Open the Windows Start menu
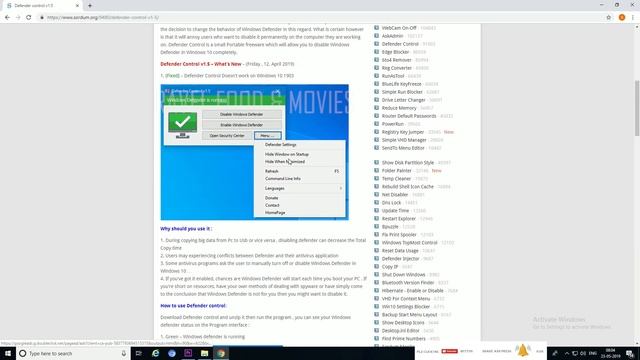This screenshot has width=640, height=360. click(8, 353)
